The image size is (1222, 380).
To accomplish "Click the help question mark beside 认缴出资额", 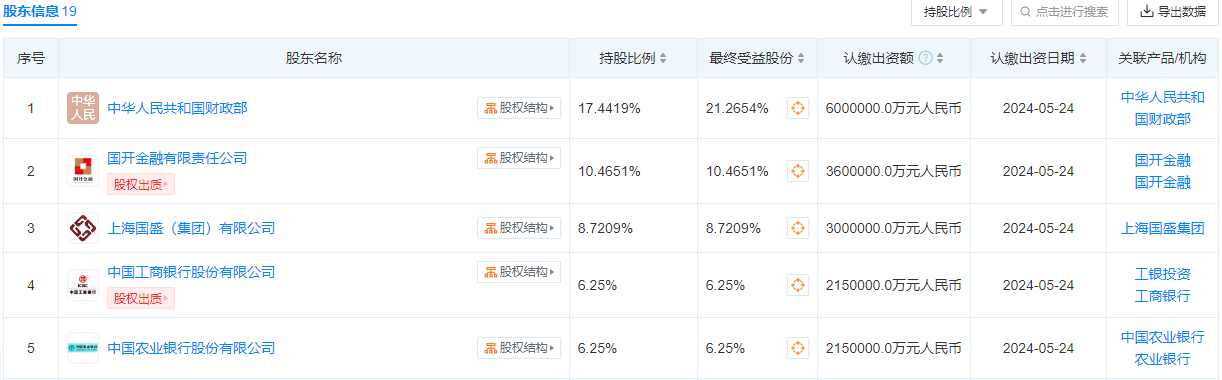I will point(925,58).
